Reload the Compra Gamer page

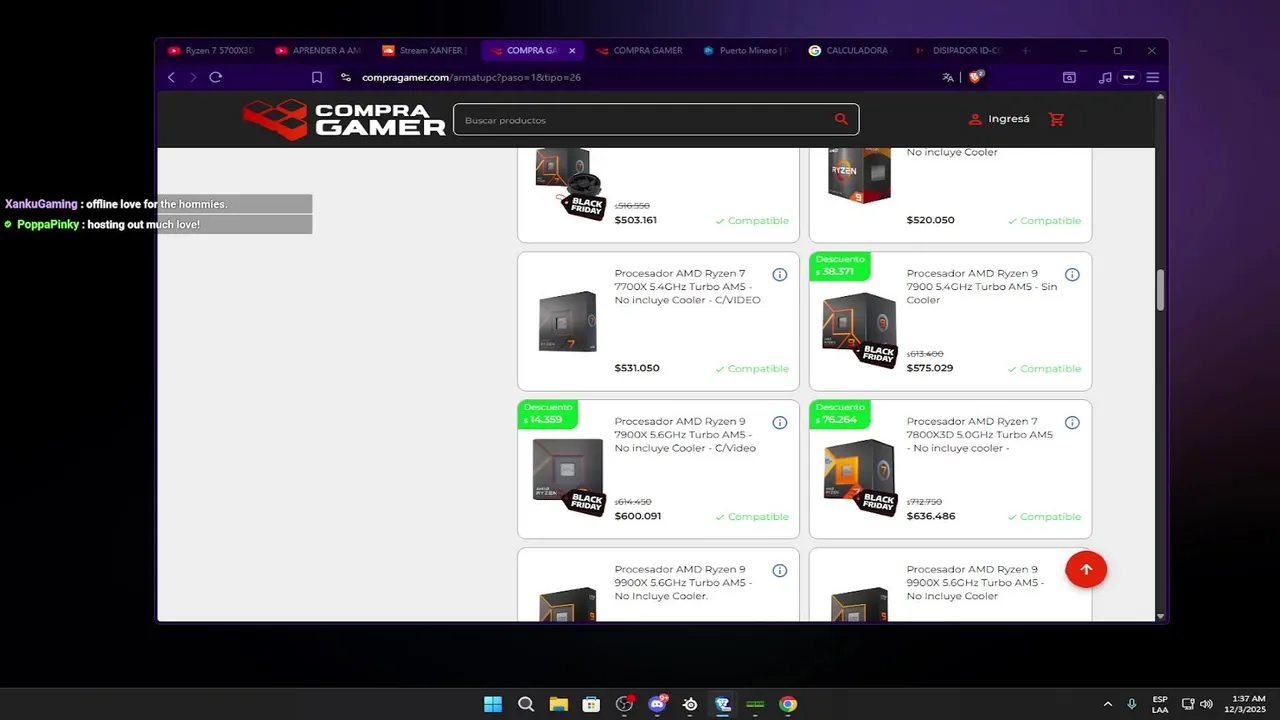click(x=215, y=77)
